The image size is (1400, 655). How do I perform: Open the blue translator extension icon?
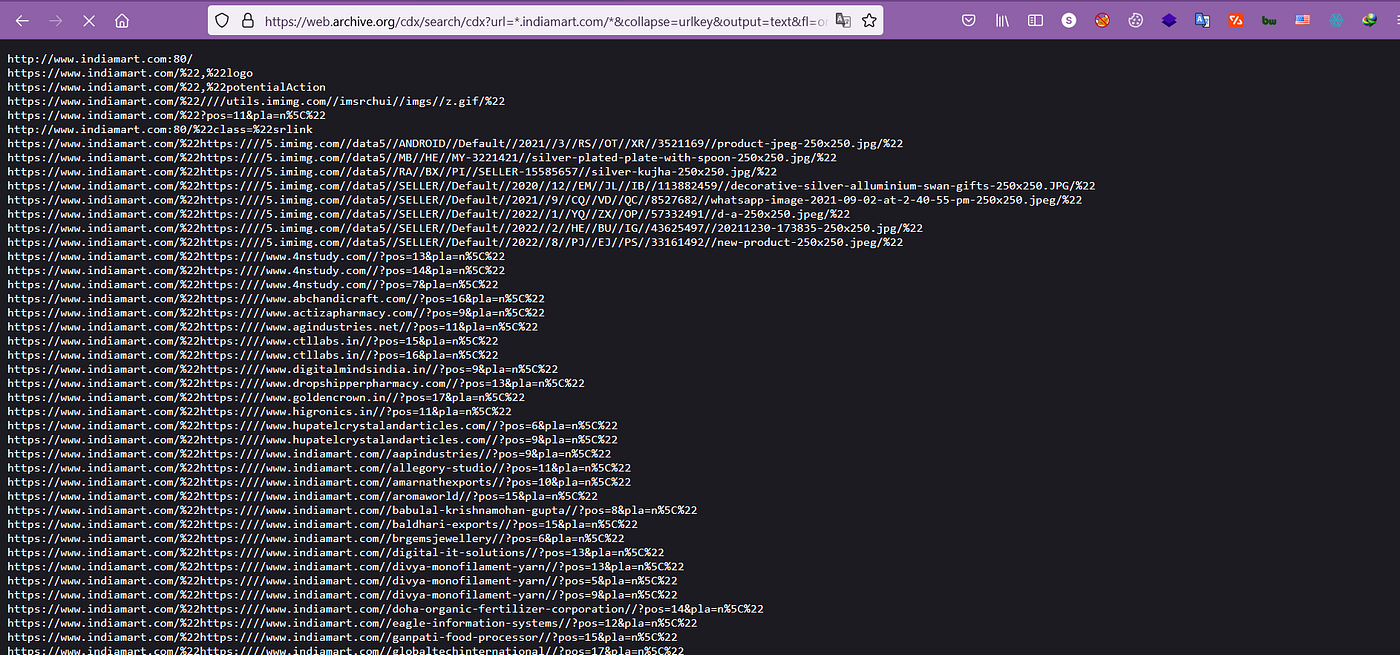click(1202, 20)
